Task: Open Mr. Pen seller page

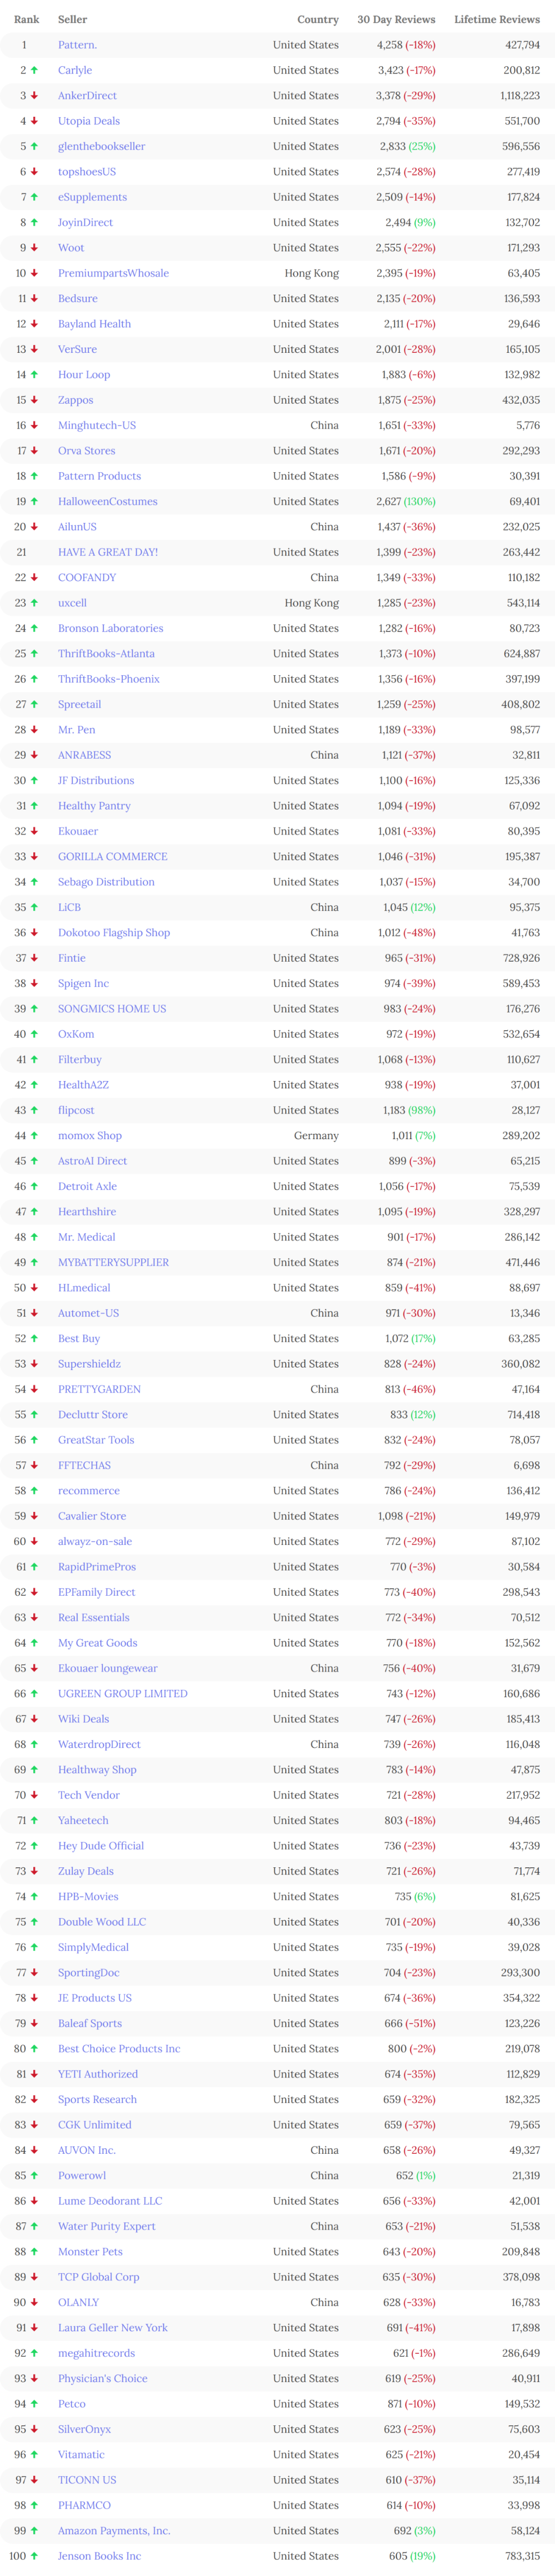Action: point(78,730)
